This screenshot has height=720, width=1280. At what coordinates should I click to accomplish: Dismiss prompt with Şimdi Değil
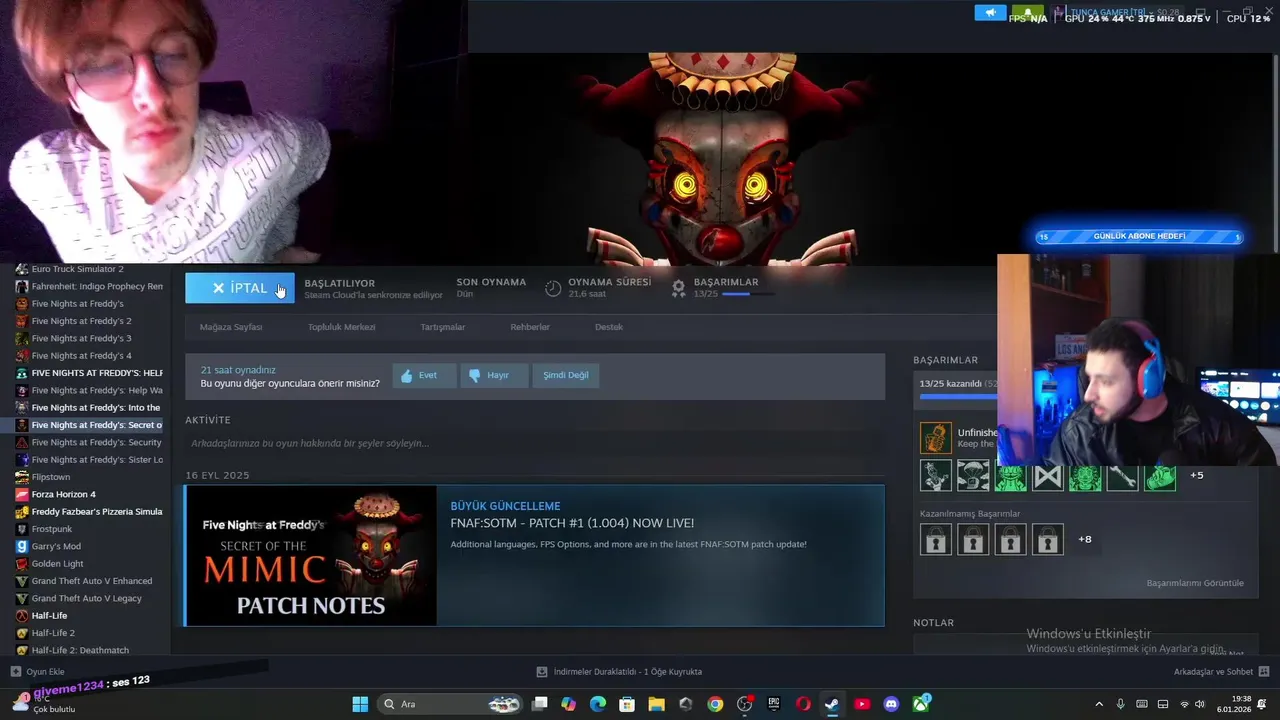566,375
